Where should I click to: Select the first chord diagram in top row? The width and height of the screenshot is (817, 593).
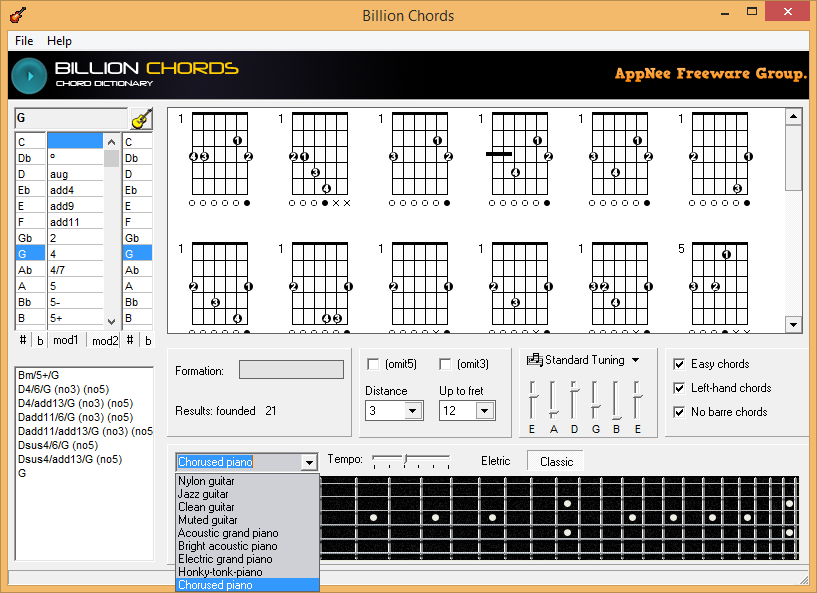point(219,159)
